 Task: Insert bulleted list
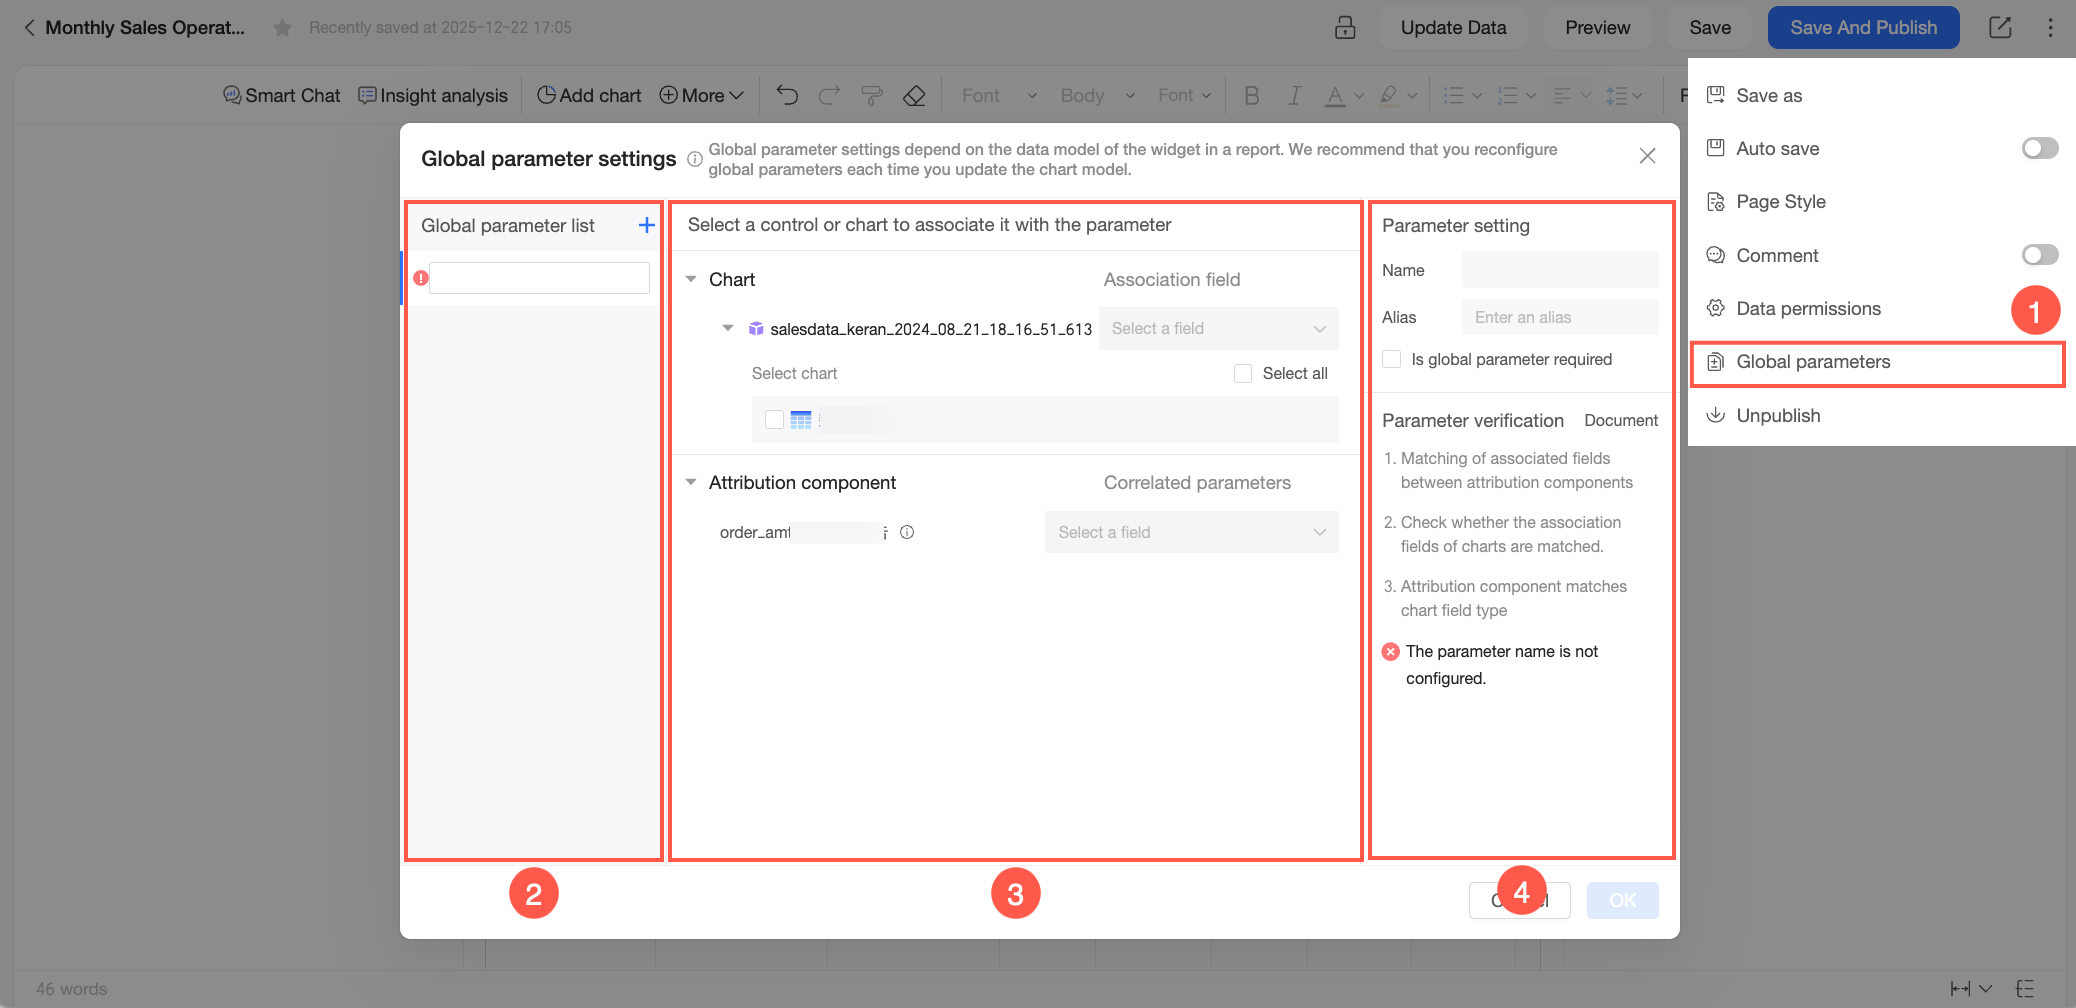[1454, 95]
